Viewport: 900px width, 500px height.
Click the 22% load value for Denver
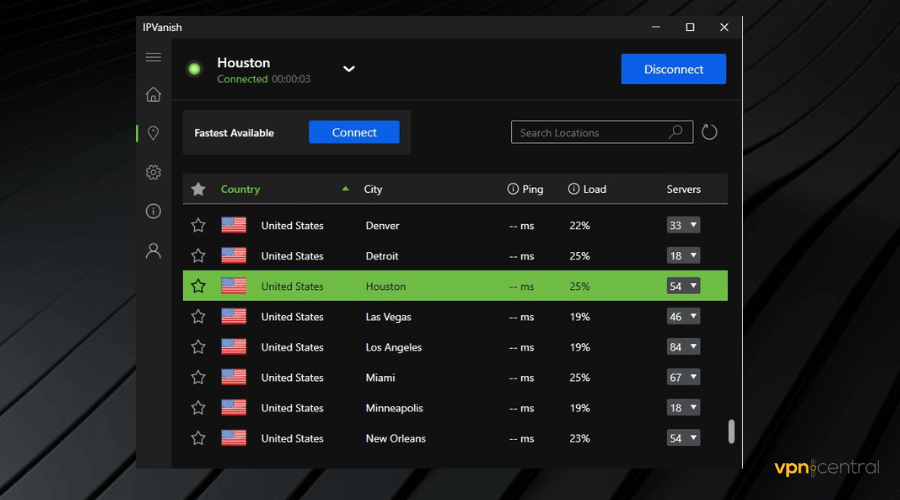[580, 225]
